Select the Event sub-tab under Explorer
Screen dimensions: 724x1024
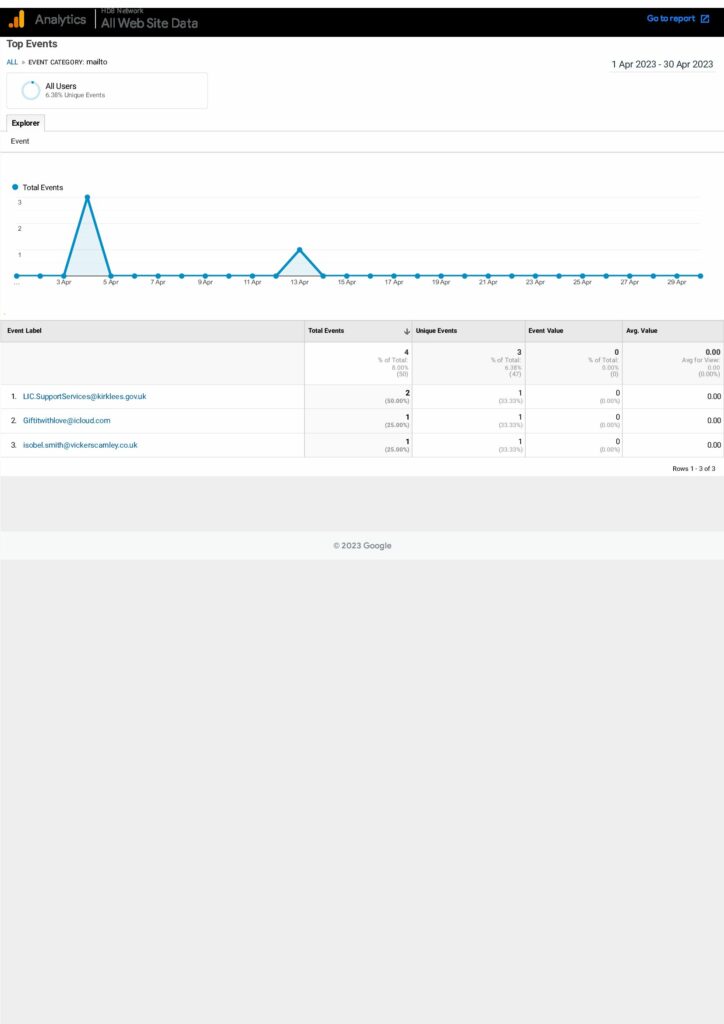coord(20,142)
